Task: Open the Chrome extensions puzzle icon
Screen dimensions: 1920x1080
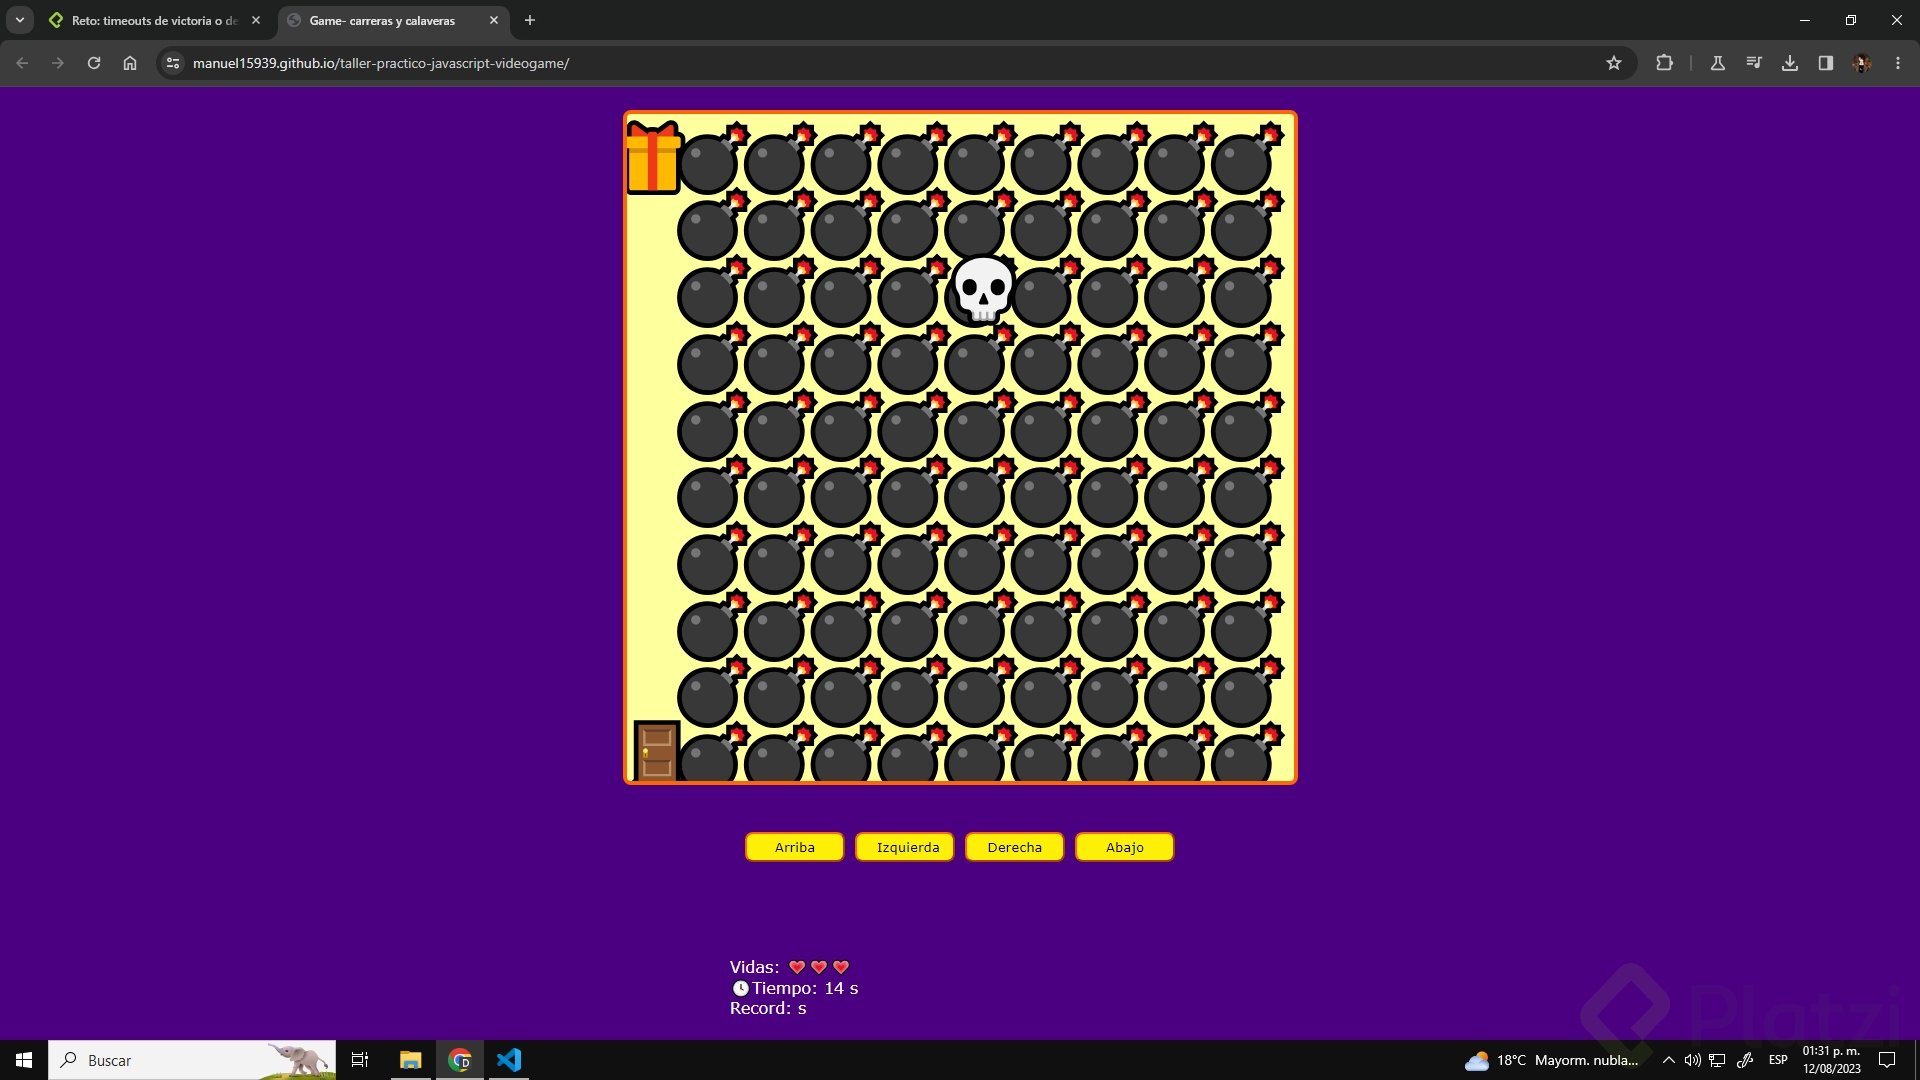Action: tap(1664, 63)
